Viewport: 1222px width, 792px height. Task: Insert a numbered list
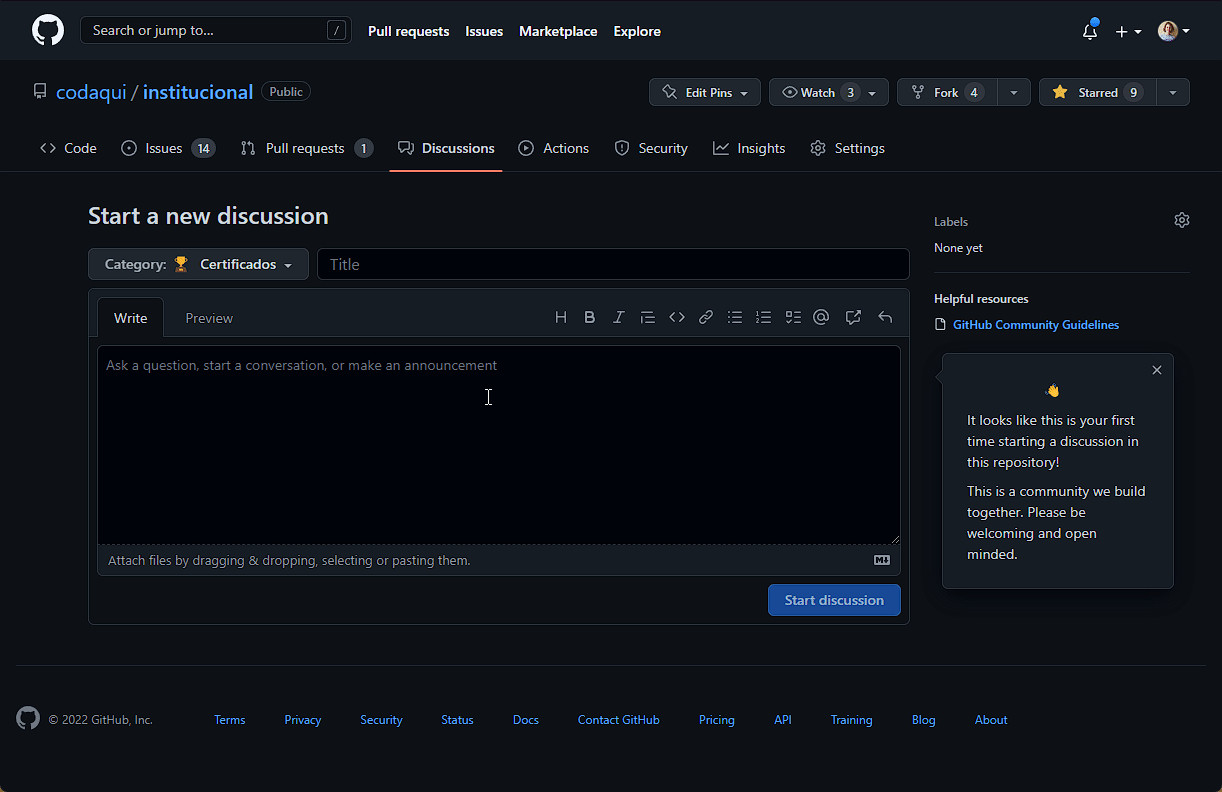[x=764, y=318]
